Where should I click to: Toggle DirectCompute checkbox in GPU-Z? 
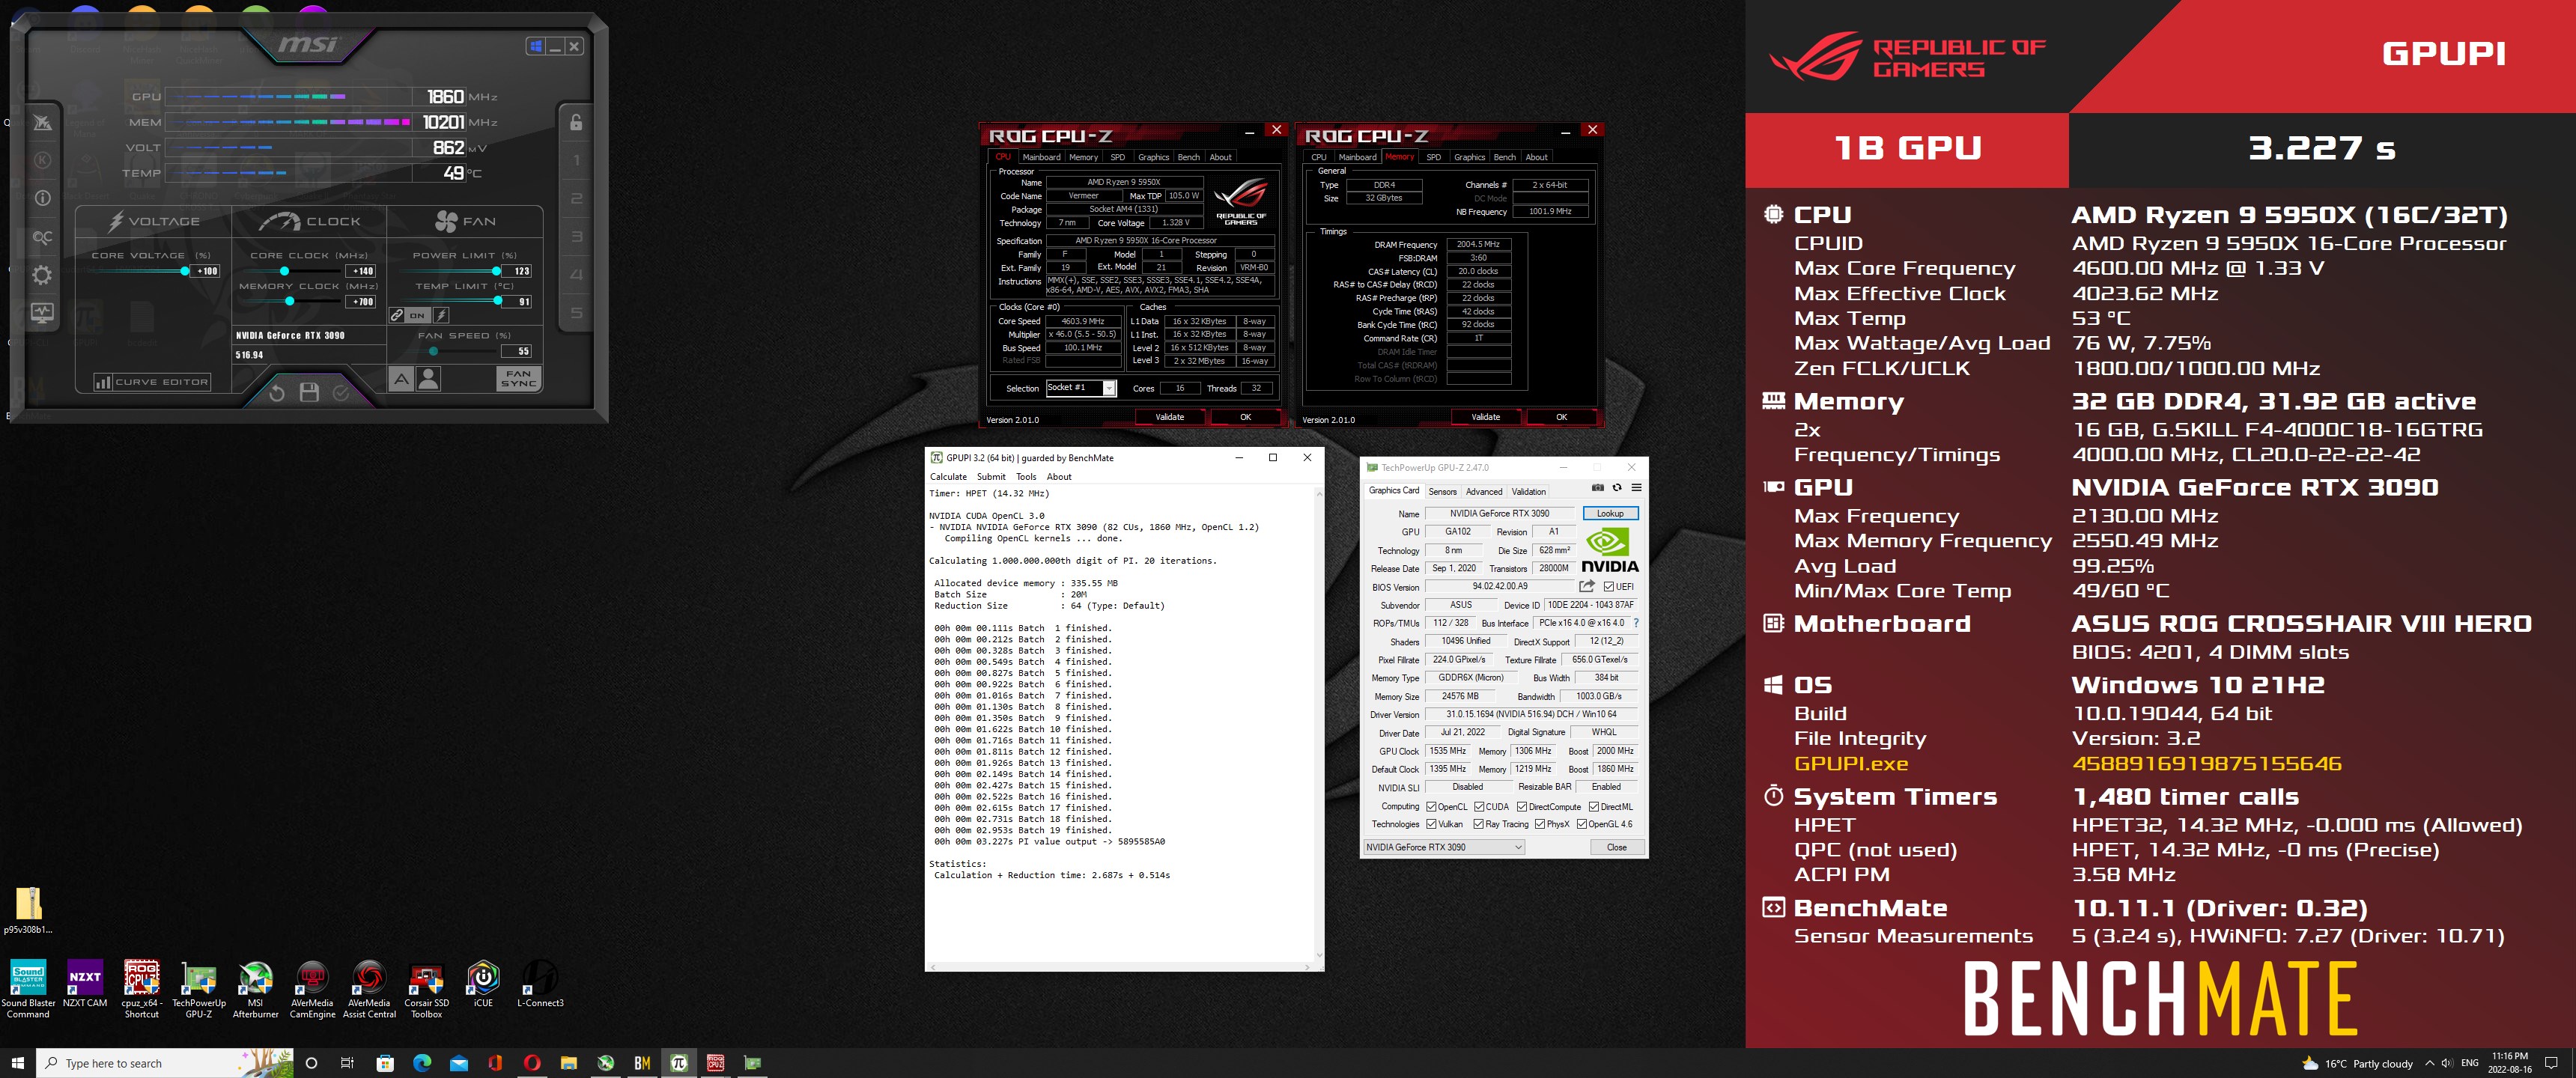point(1522,807)
